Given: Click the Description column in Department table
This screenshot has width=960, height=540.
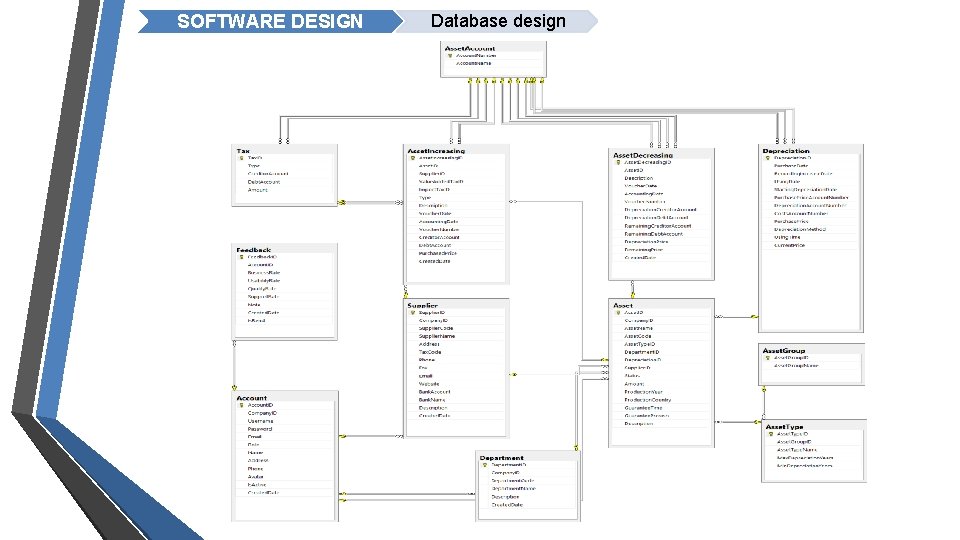Looking at the screenshot, I should [505, 497].
